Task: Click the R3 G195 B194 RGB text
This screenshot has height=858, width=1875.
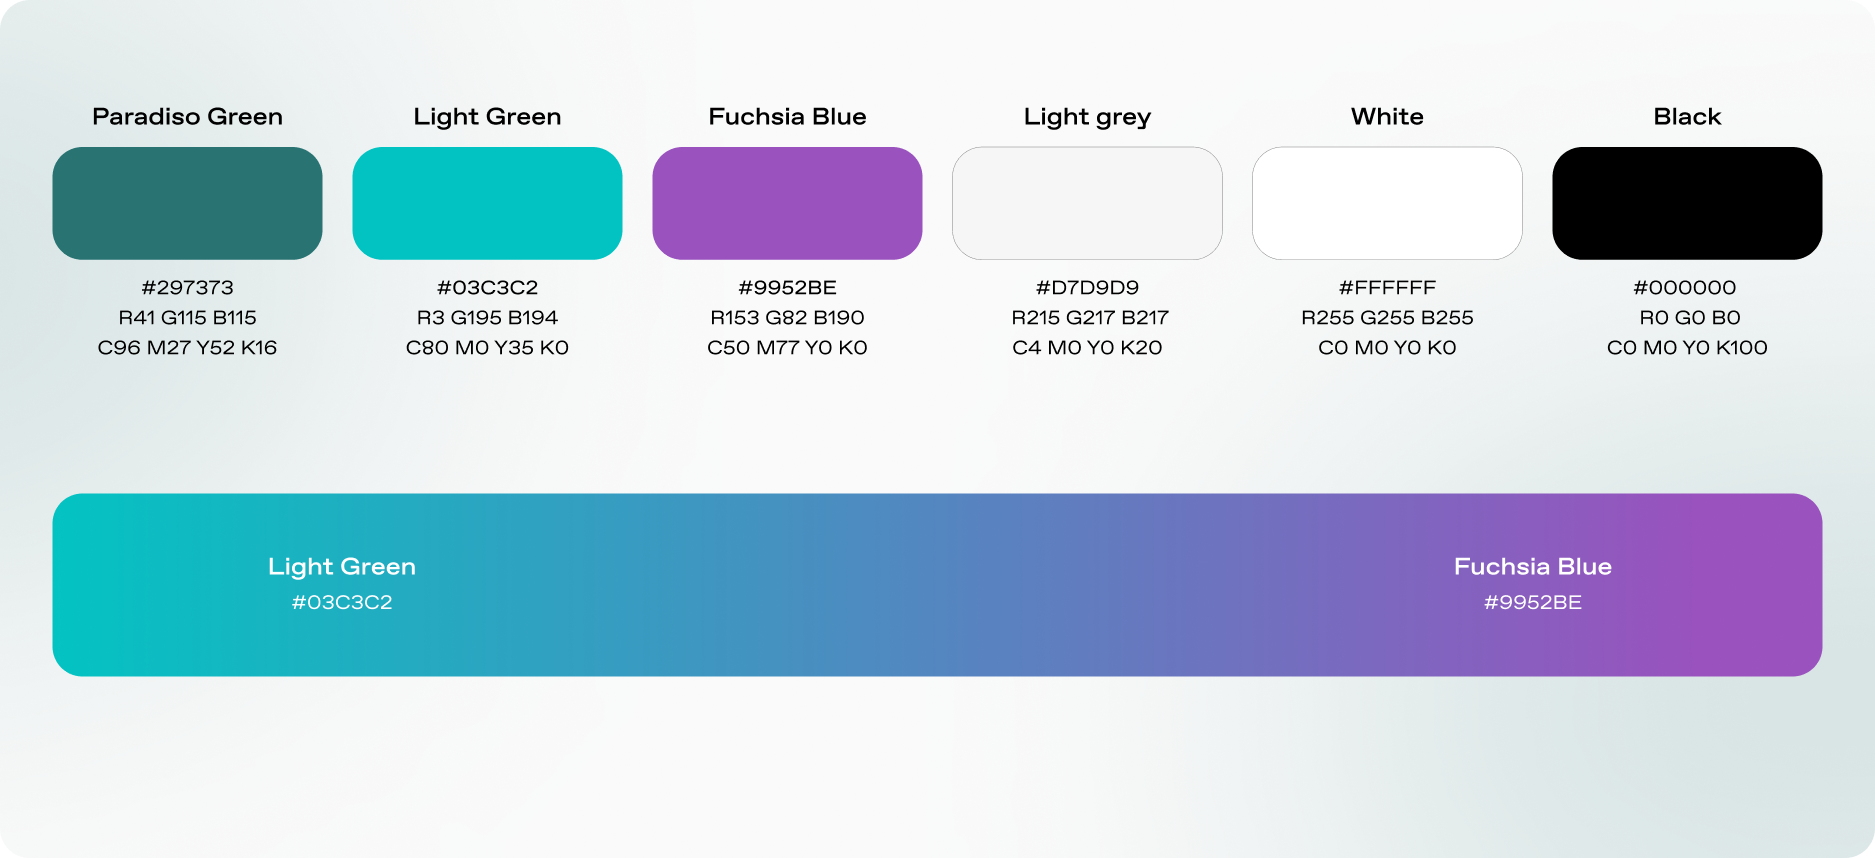Action: (487, 318)
